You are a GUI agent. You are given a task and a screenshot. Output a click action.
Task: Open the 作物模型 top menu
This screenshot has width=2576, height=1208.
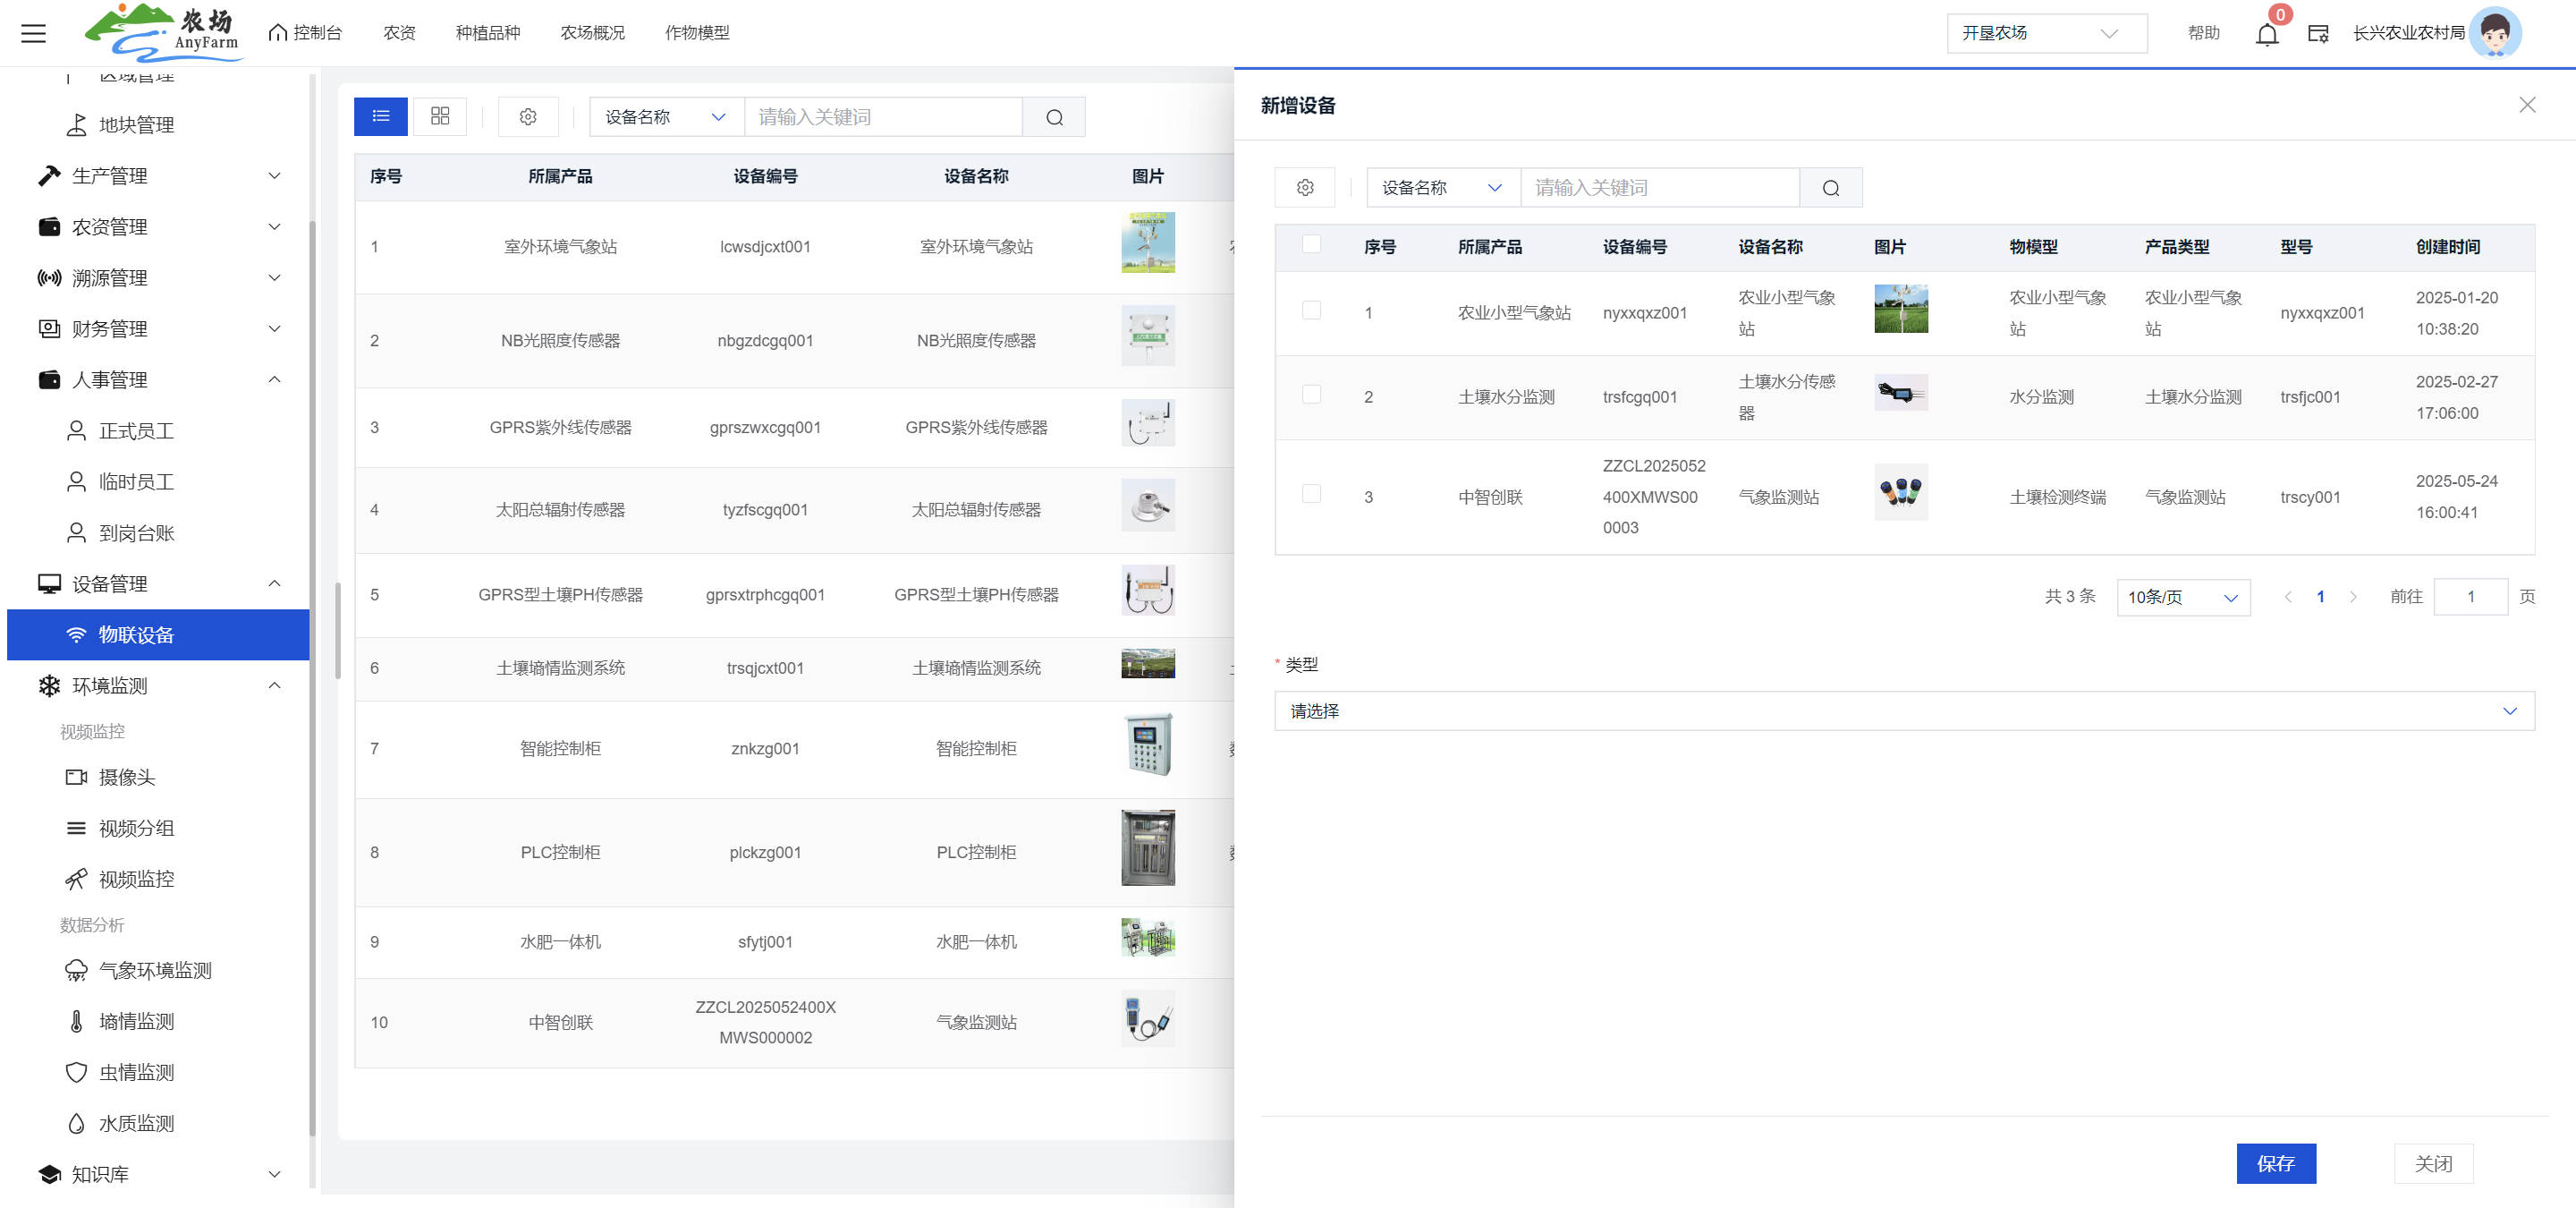(697, 33)
